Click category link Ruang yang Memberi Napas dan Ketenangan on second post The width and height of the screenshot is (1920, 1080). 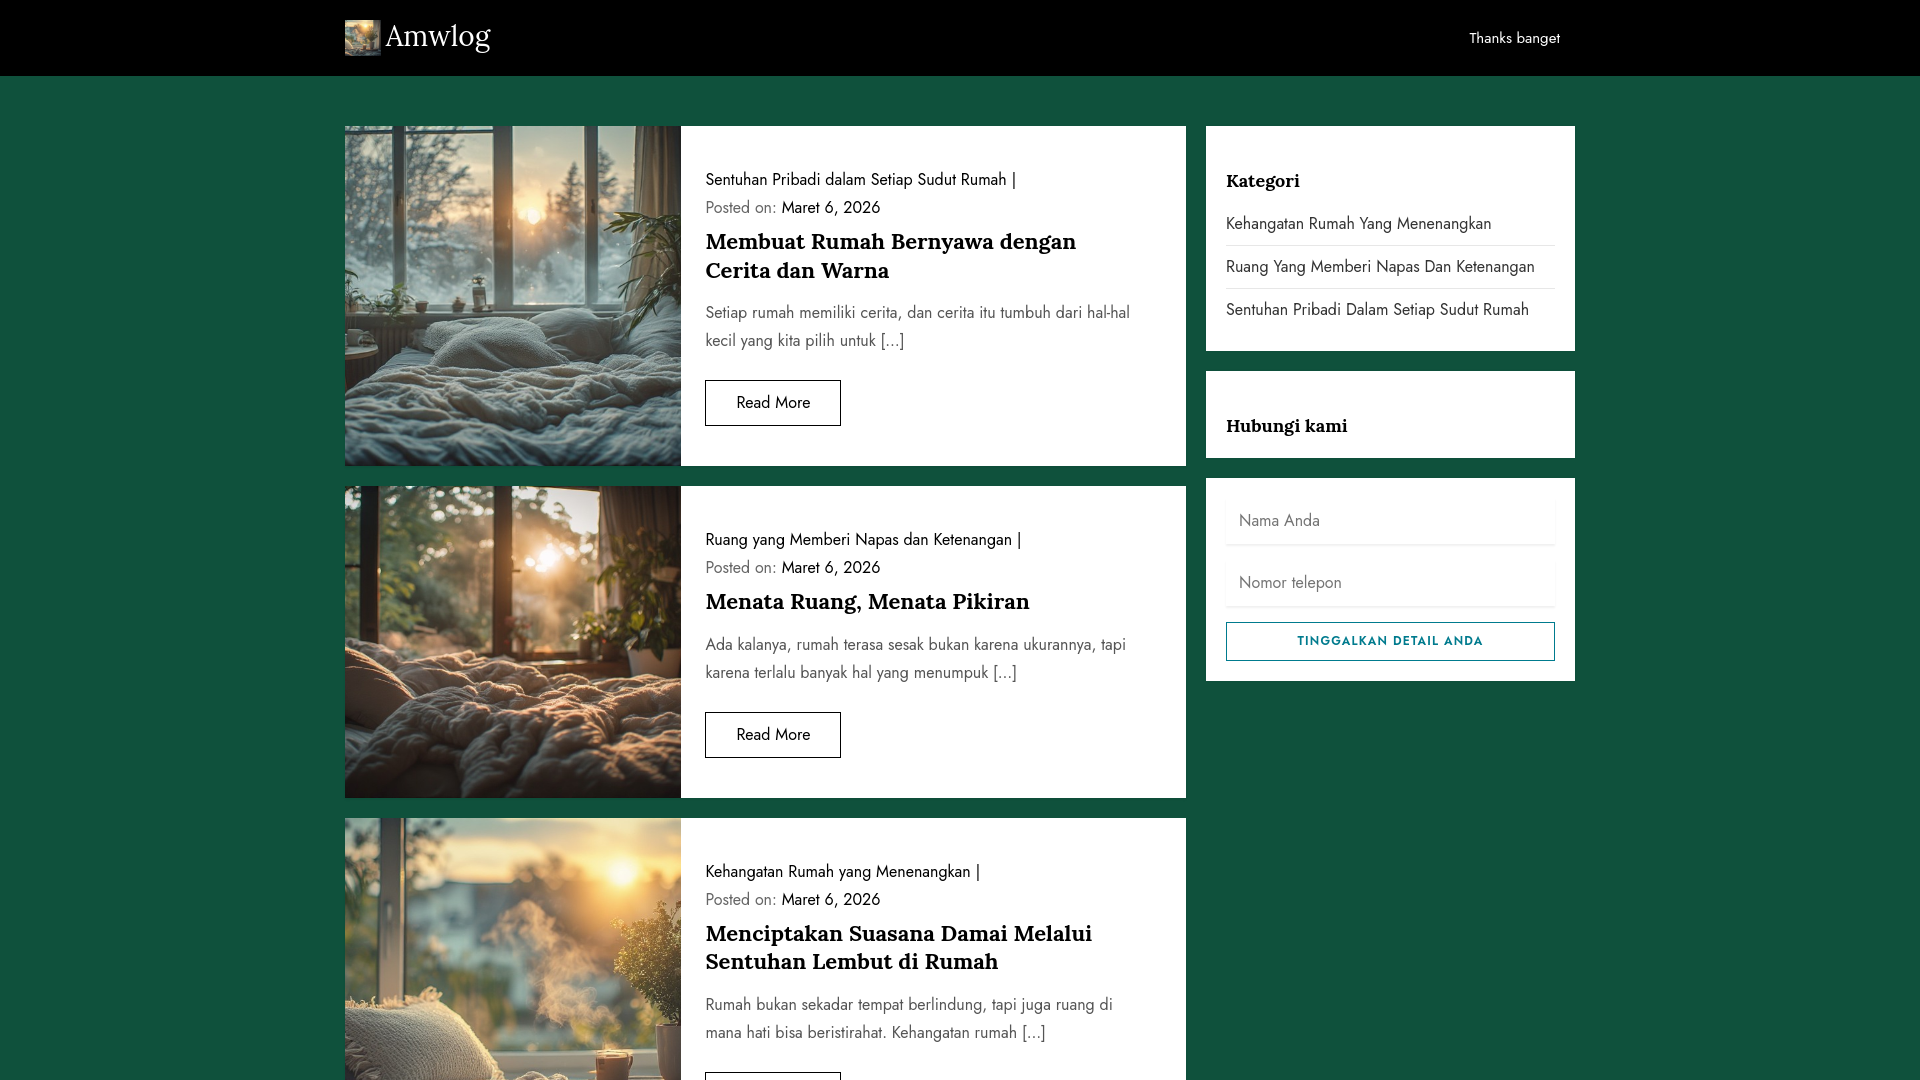pos(858,540)
